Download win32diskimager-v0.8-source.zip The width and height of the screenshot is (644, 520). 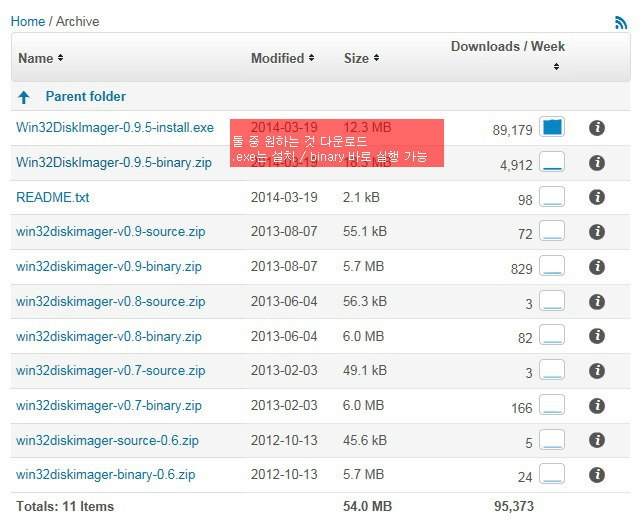click(x=110, y=301)
